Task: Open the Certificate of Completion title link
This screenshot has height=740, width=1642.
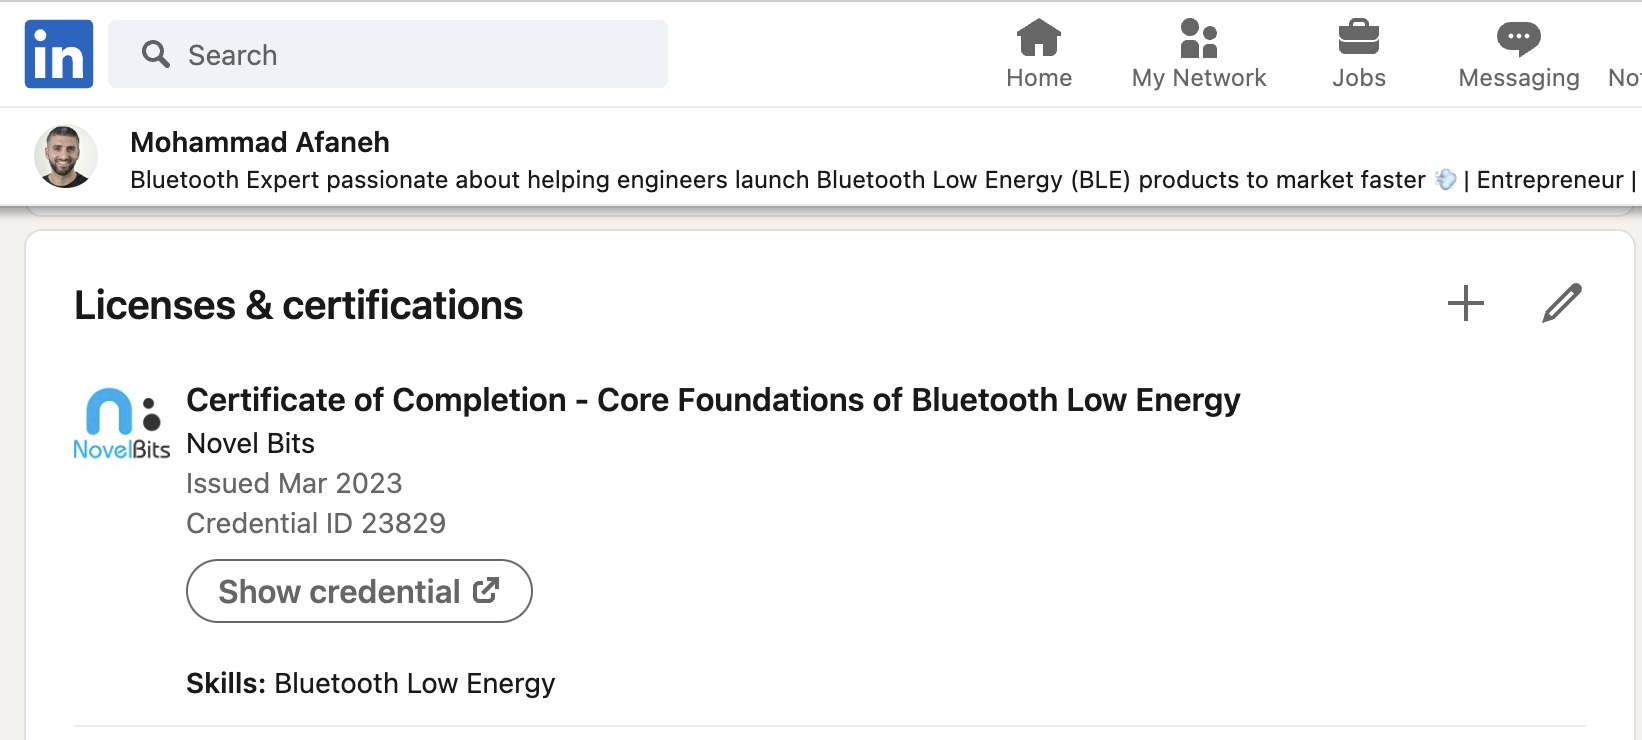Action: [x=713, y=400]
